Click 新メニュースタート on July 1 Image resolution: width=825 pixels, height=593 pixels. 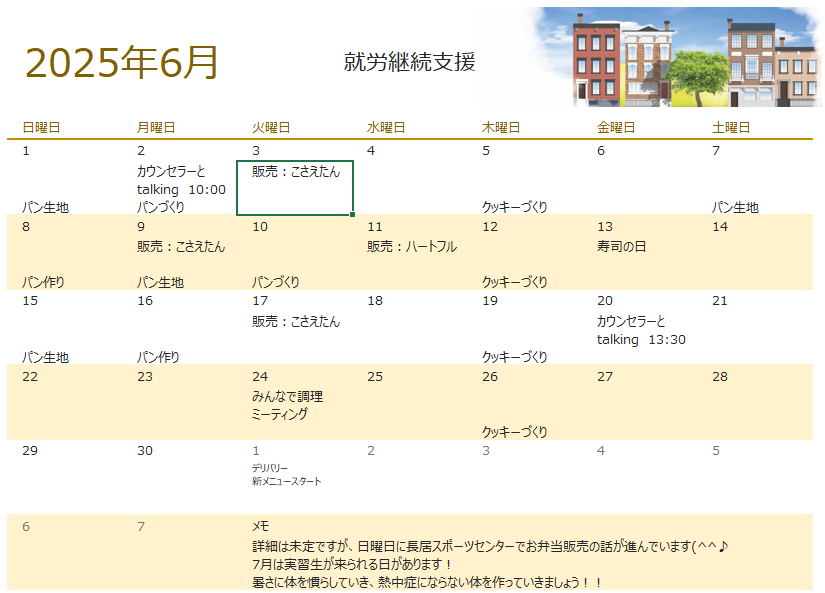[287, 481]
